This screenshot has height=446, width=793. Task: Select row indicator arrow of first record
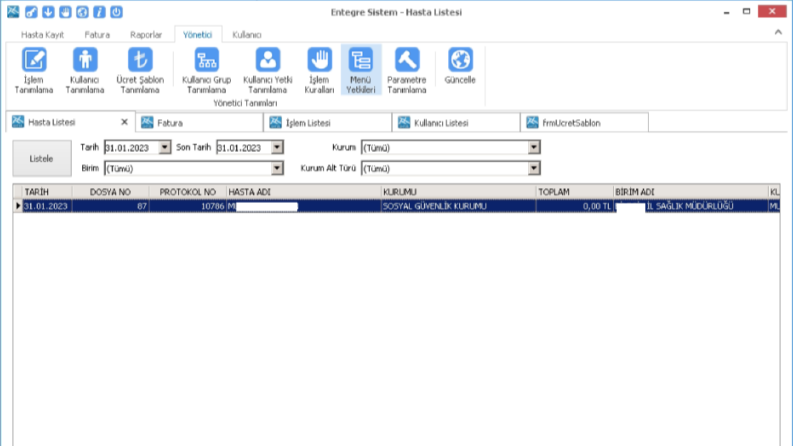[x=18, y=206]
